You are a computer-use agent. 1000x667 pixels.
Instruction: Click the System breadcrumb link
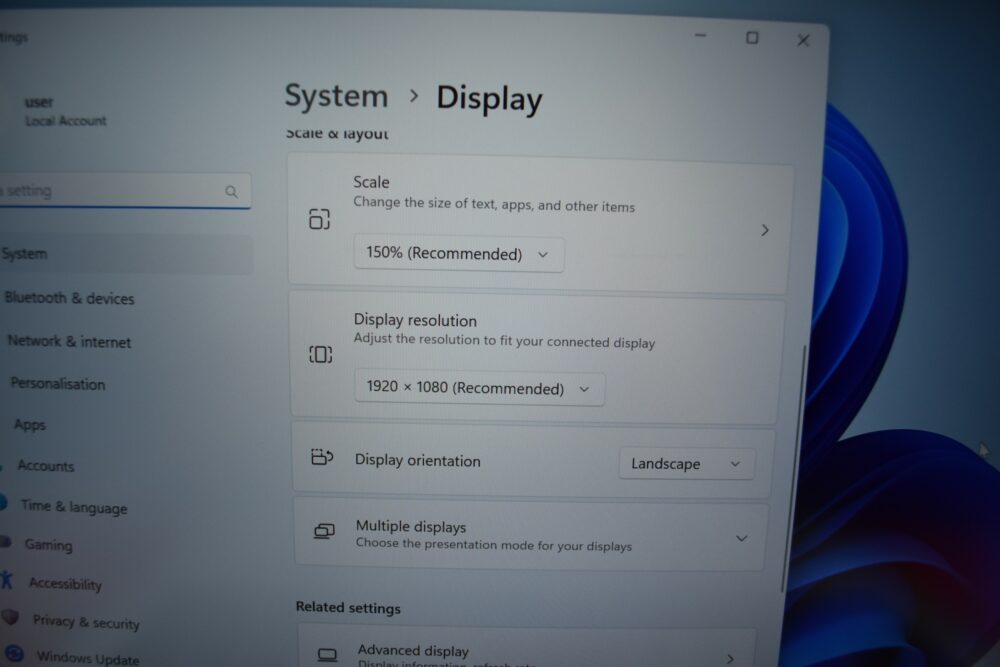[336, 96]
